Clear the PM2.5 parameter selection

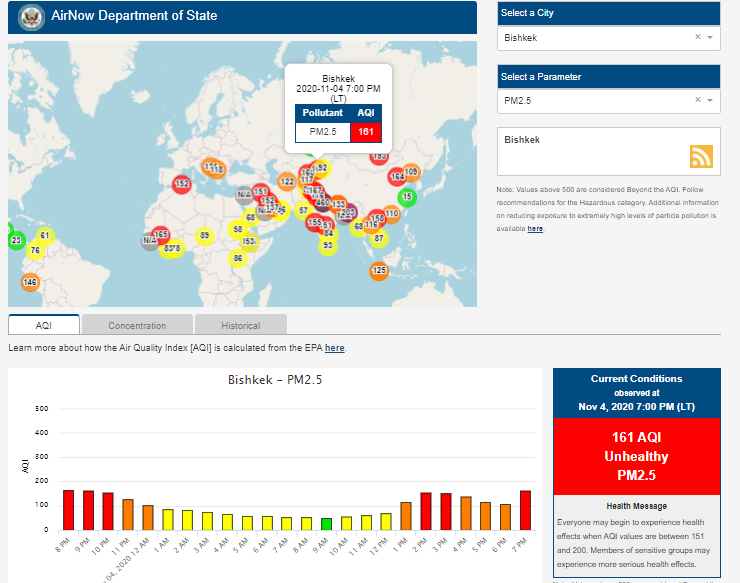pyautogui.click(x=698, y=100)
